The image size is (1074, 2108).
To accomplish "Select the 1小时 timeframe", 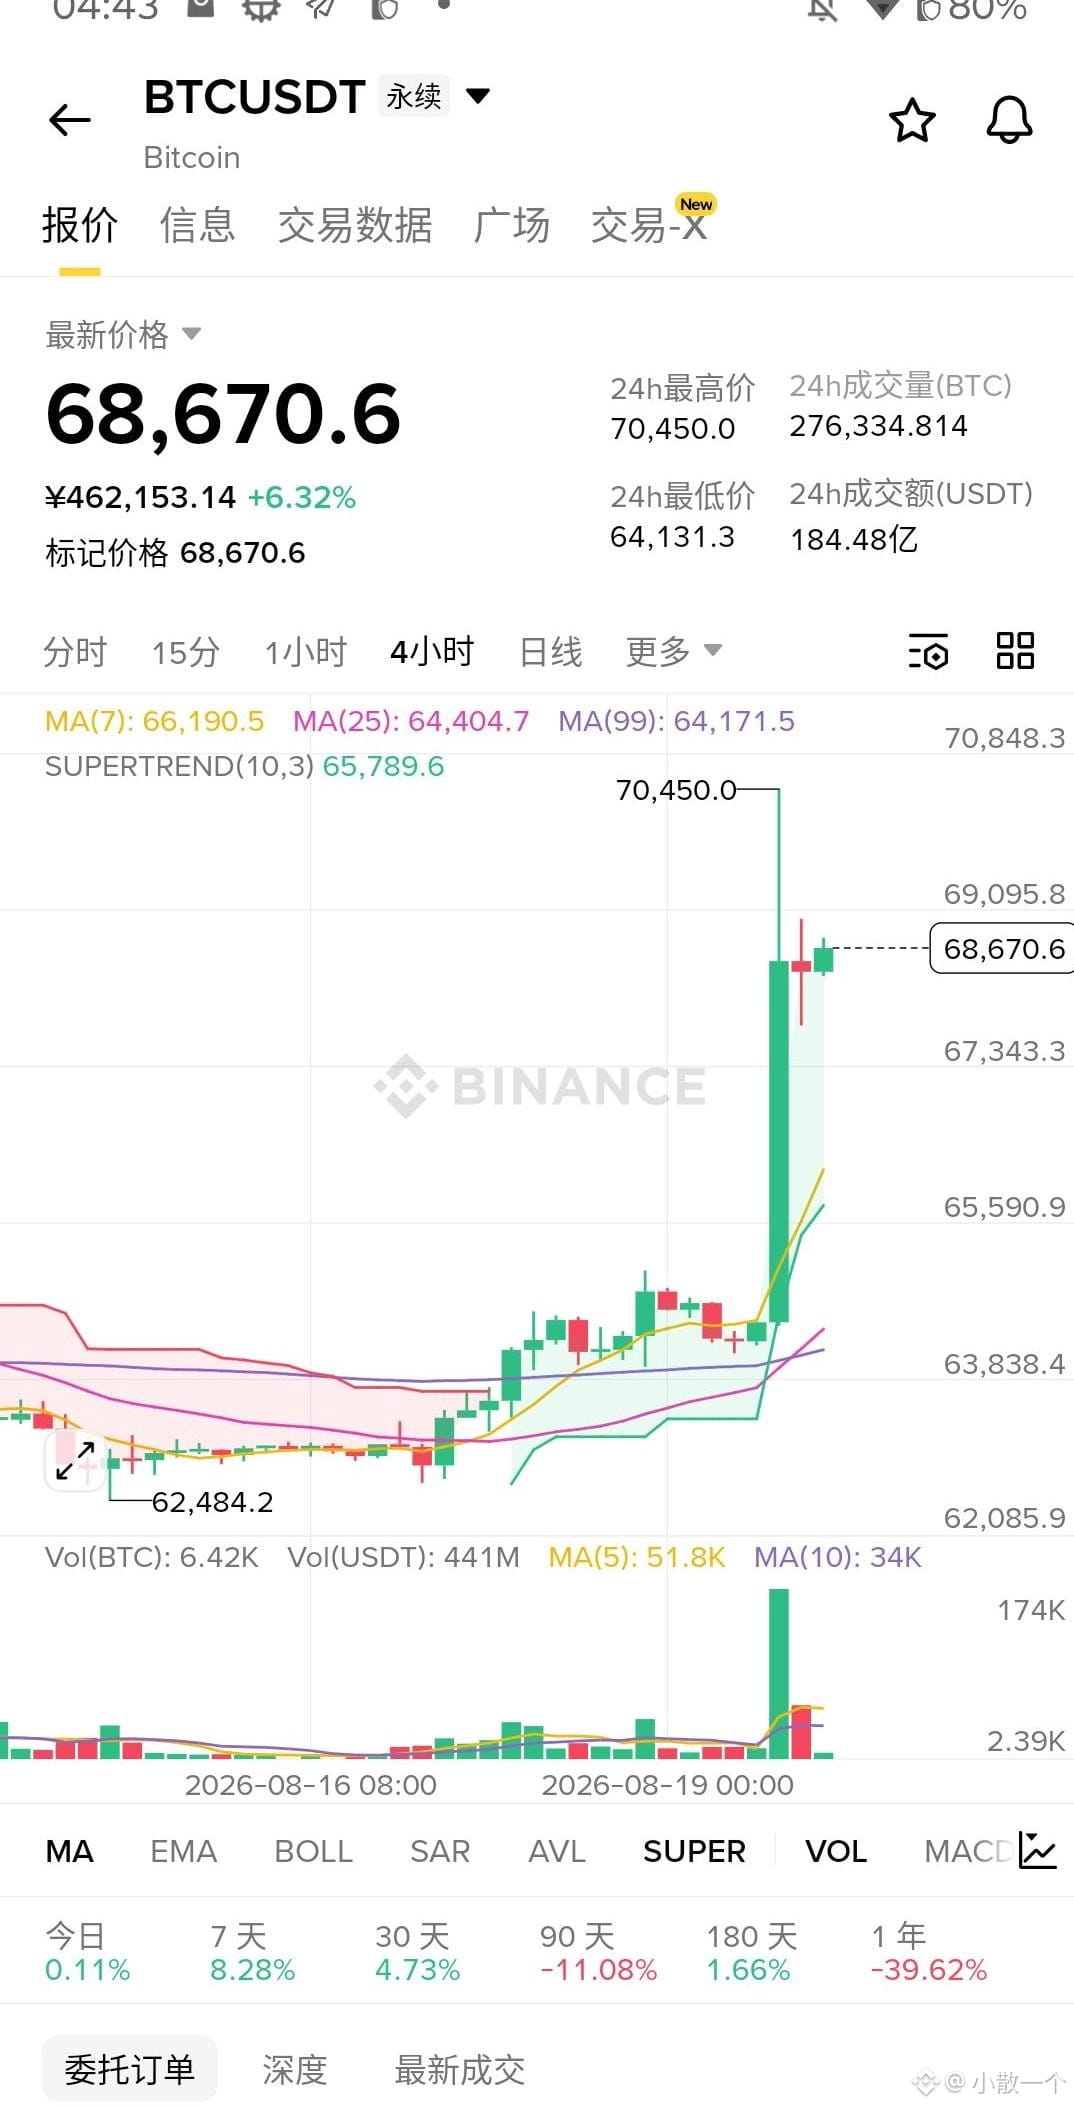I will tap(306, 652).
